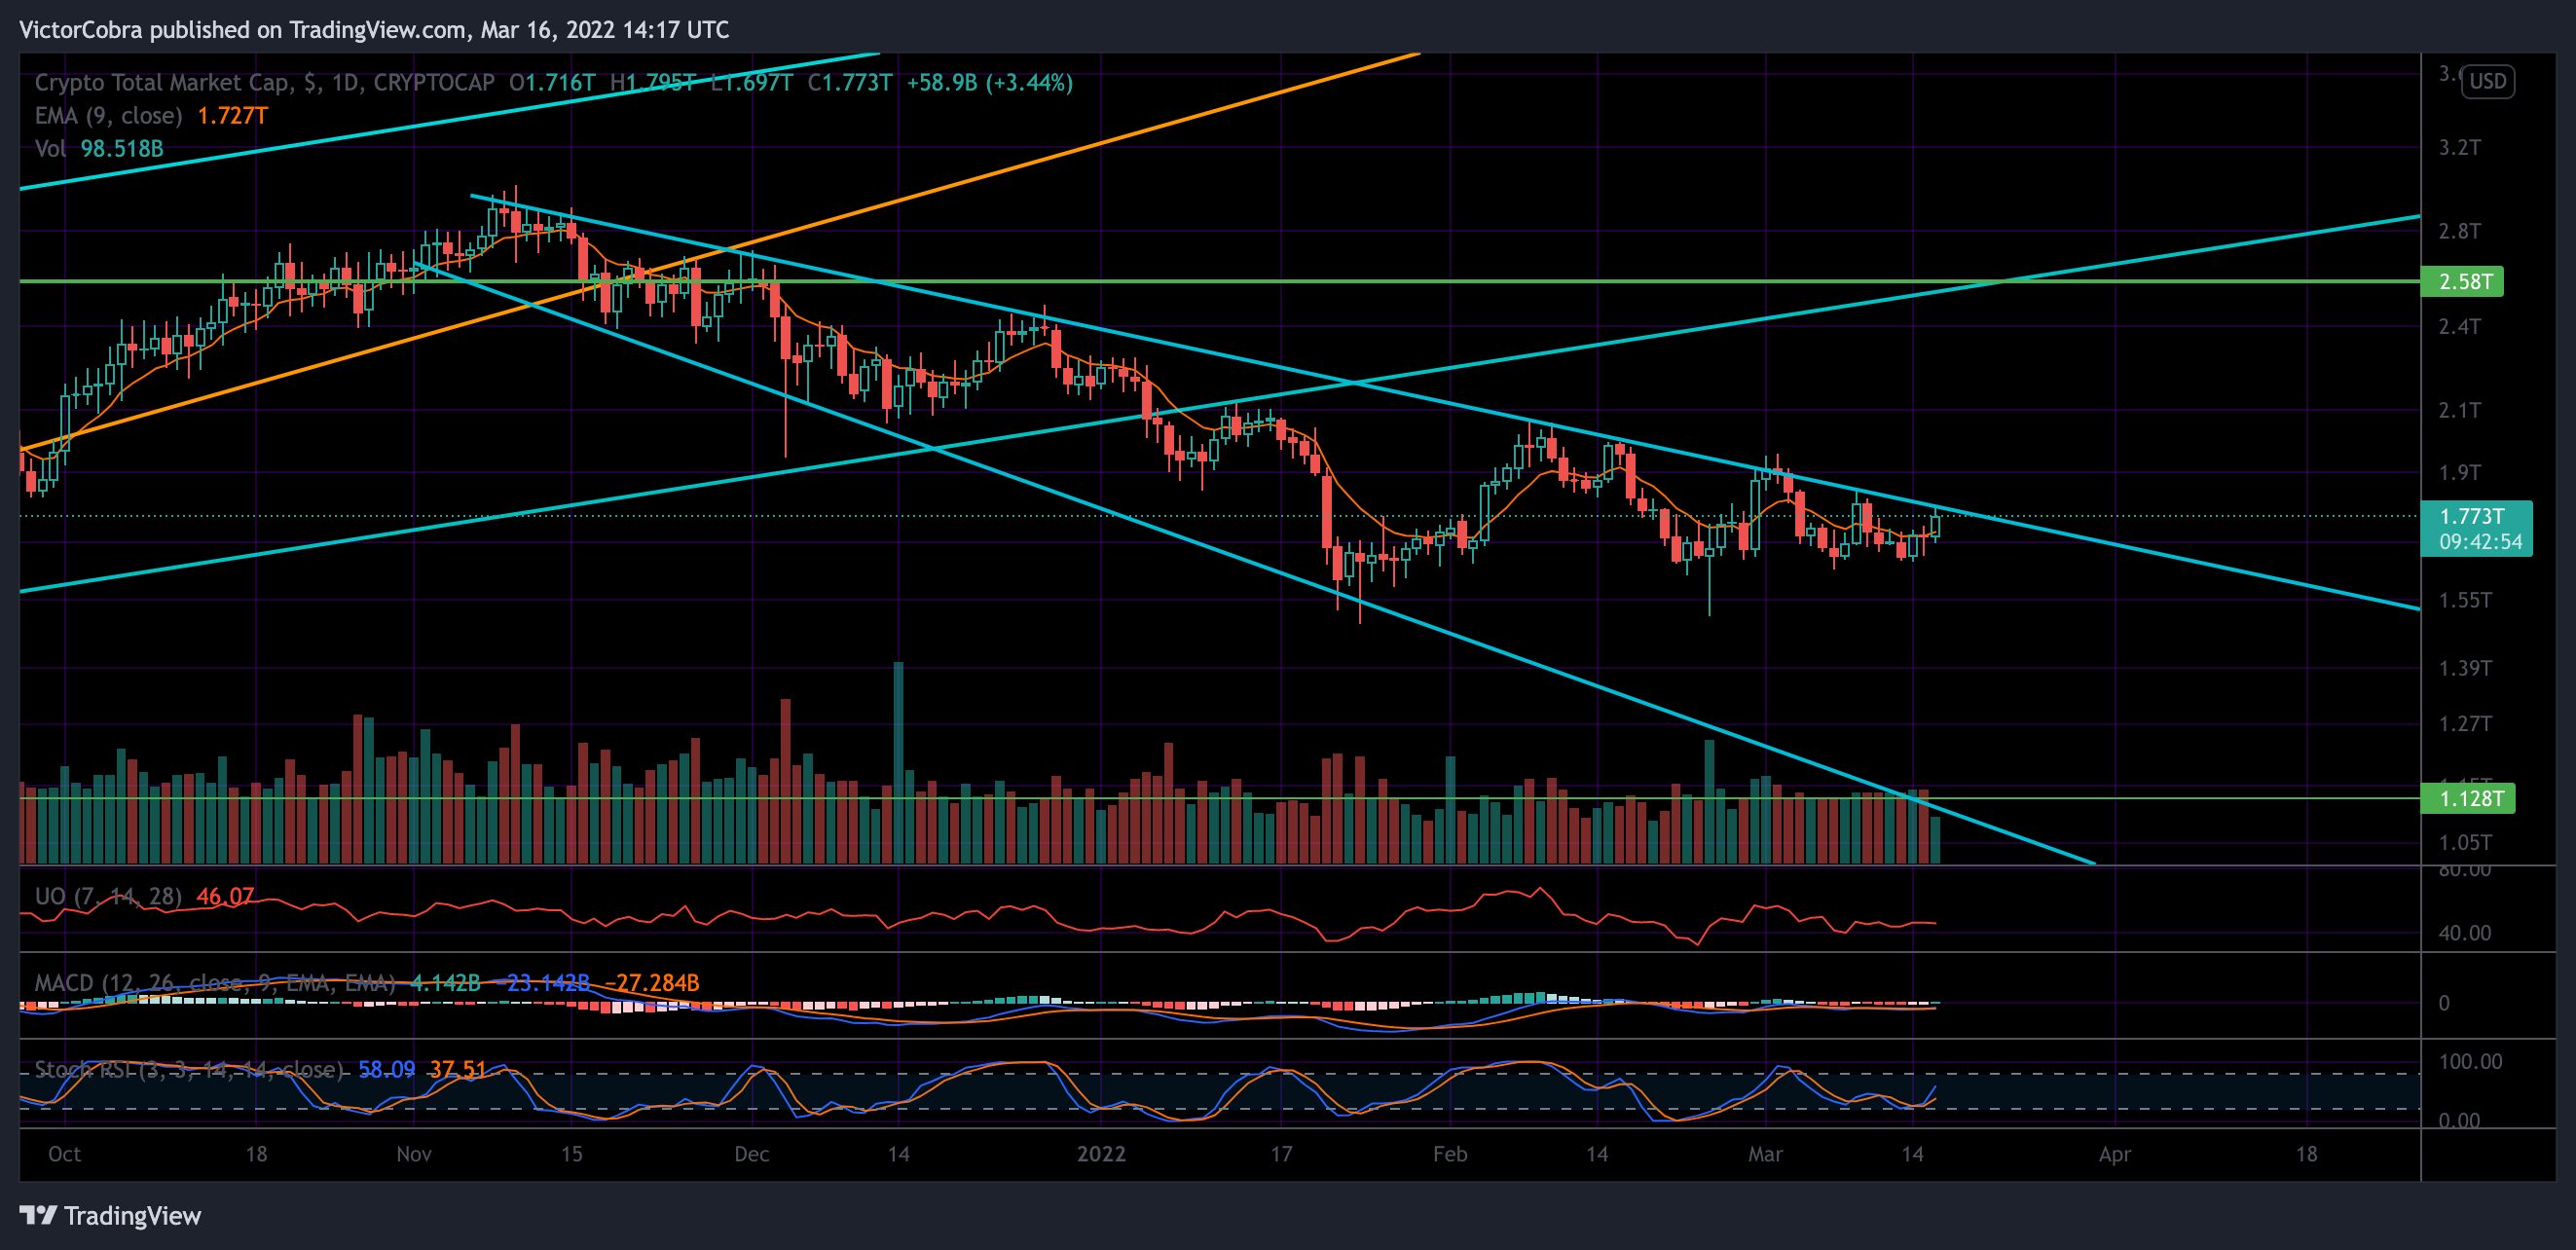The height and width of the screenshot is (1250, 2576).
Task: Click the Stoch RSI indicator legend label
Action: click(x=189, y=1069)
